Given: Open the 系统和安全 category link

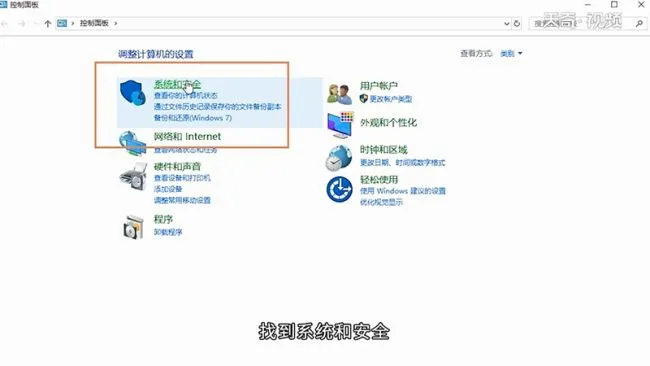Looking at the screenshot, I should 177,84.
